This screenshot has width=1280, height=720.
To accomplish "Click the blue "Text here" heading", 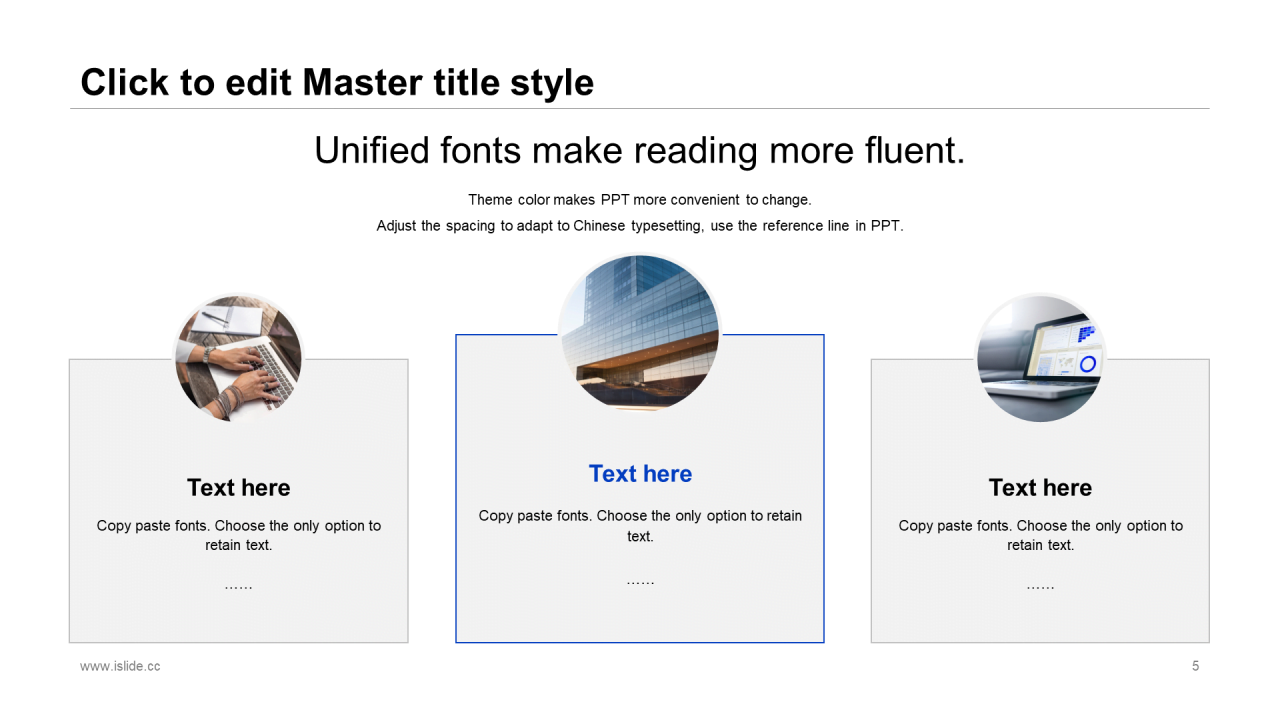I will click(640, 474).
